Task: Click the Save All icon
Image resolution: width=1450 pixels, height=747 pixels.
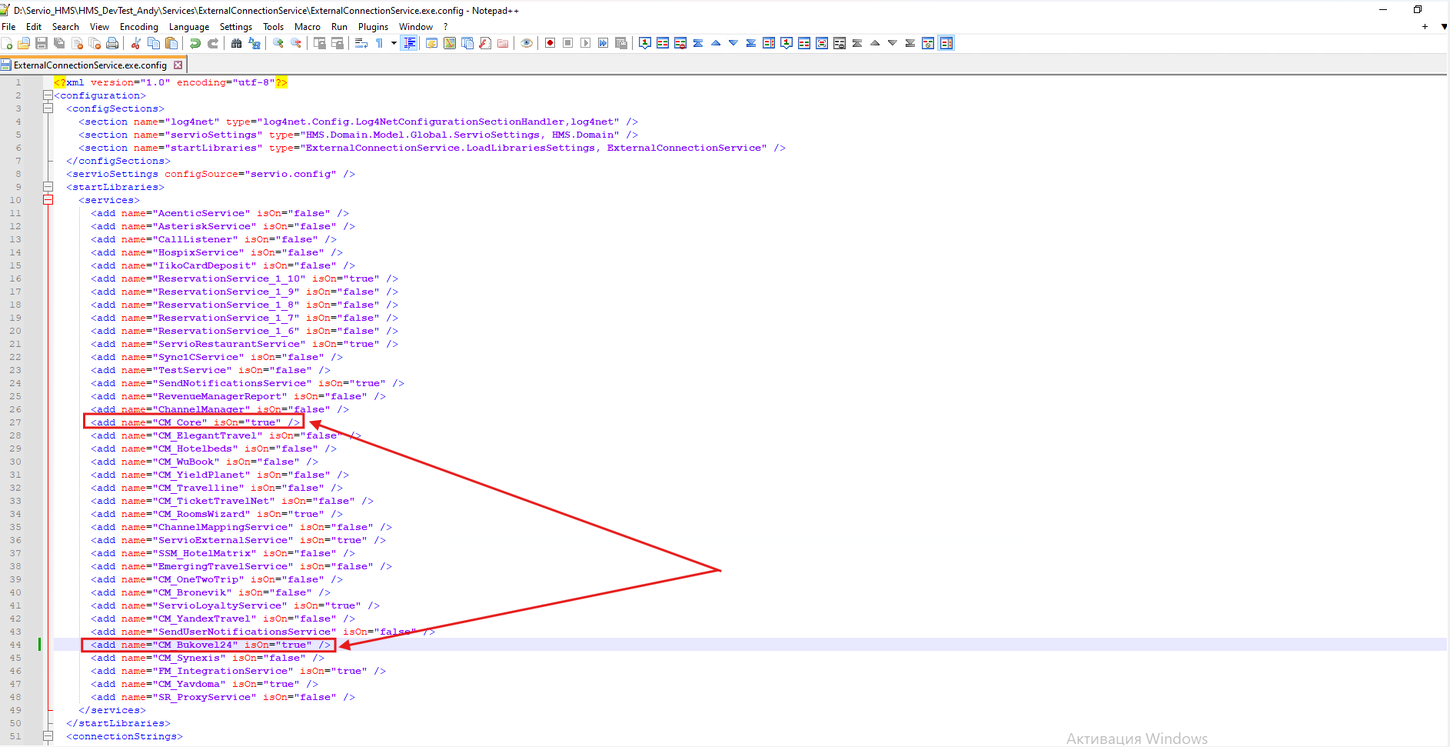Action: pyautogui.click(x=58, y=43)
